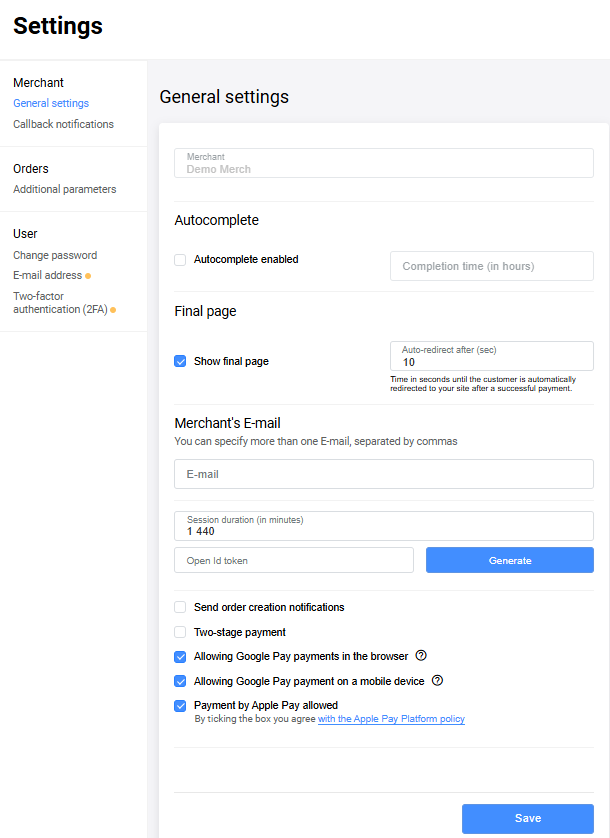Open Additional parameters under Orders
Screen dimensions: 610x838
click(x=64, y=189)
